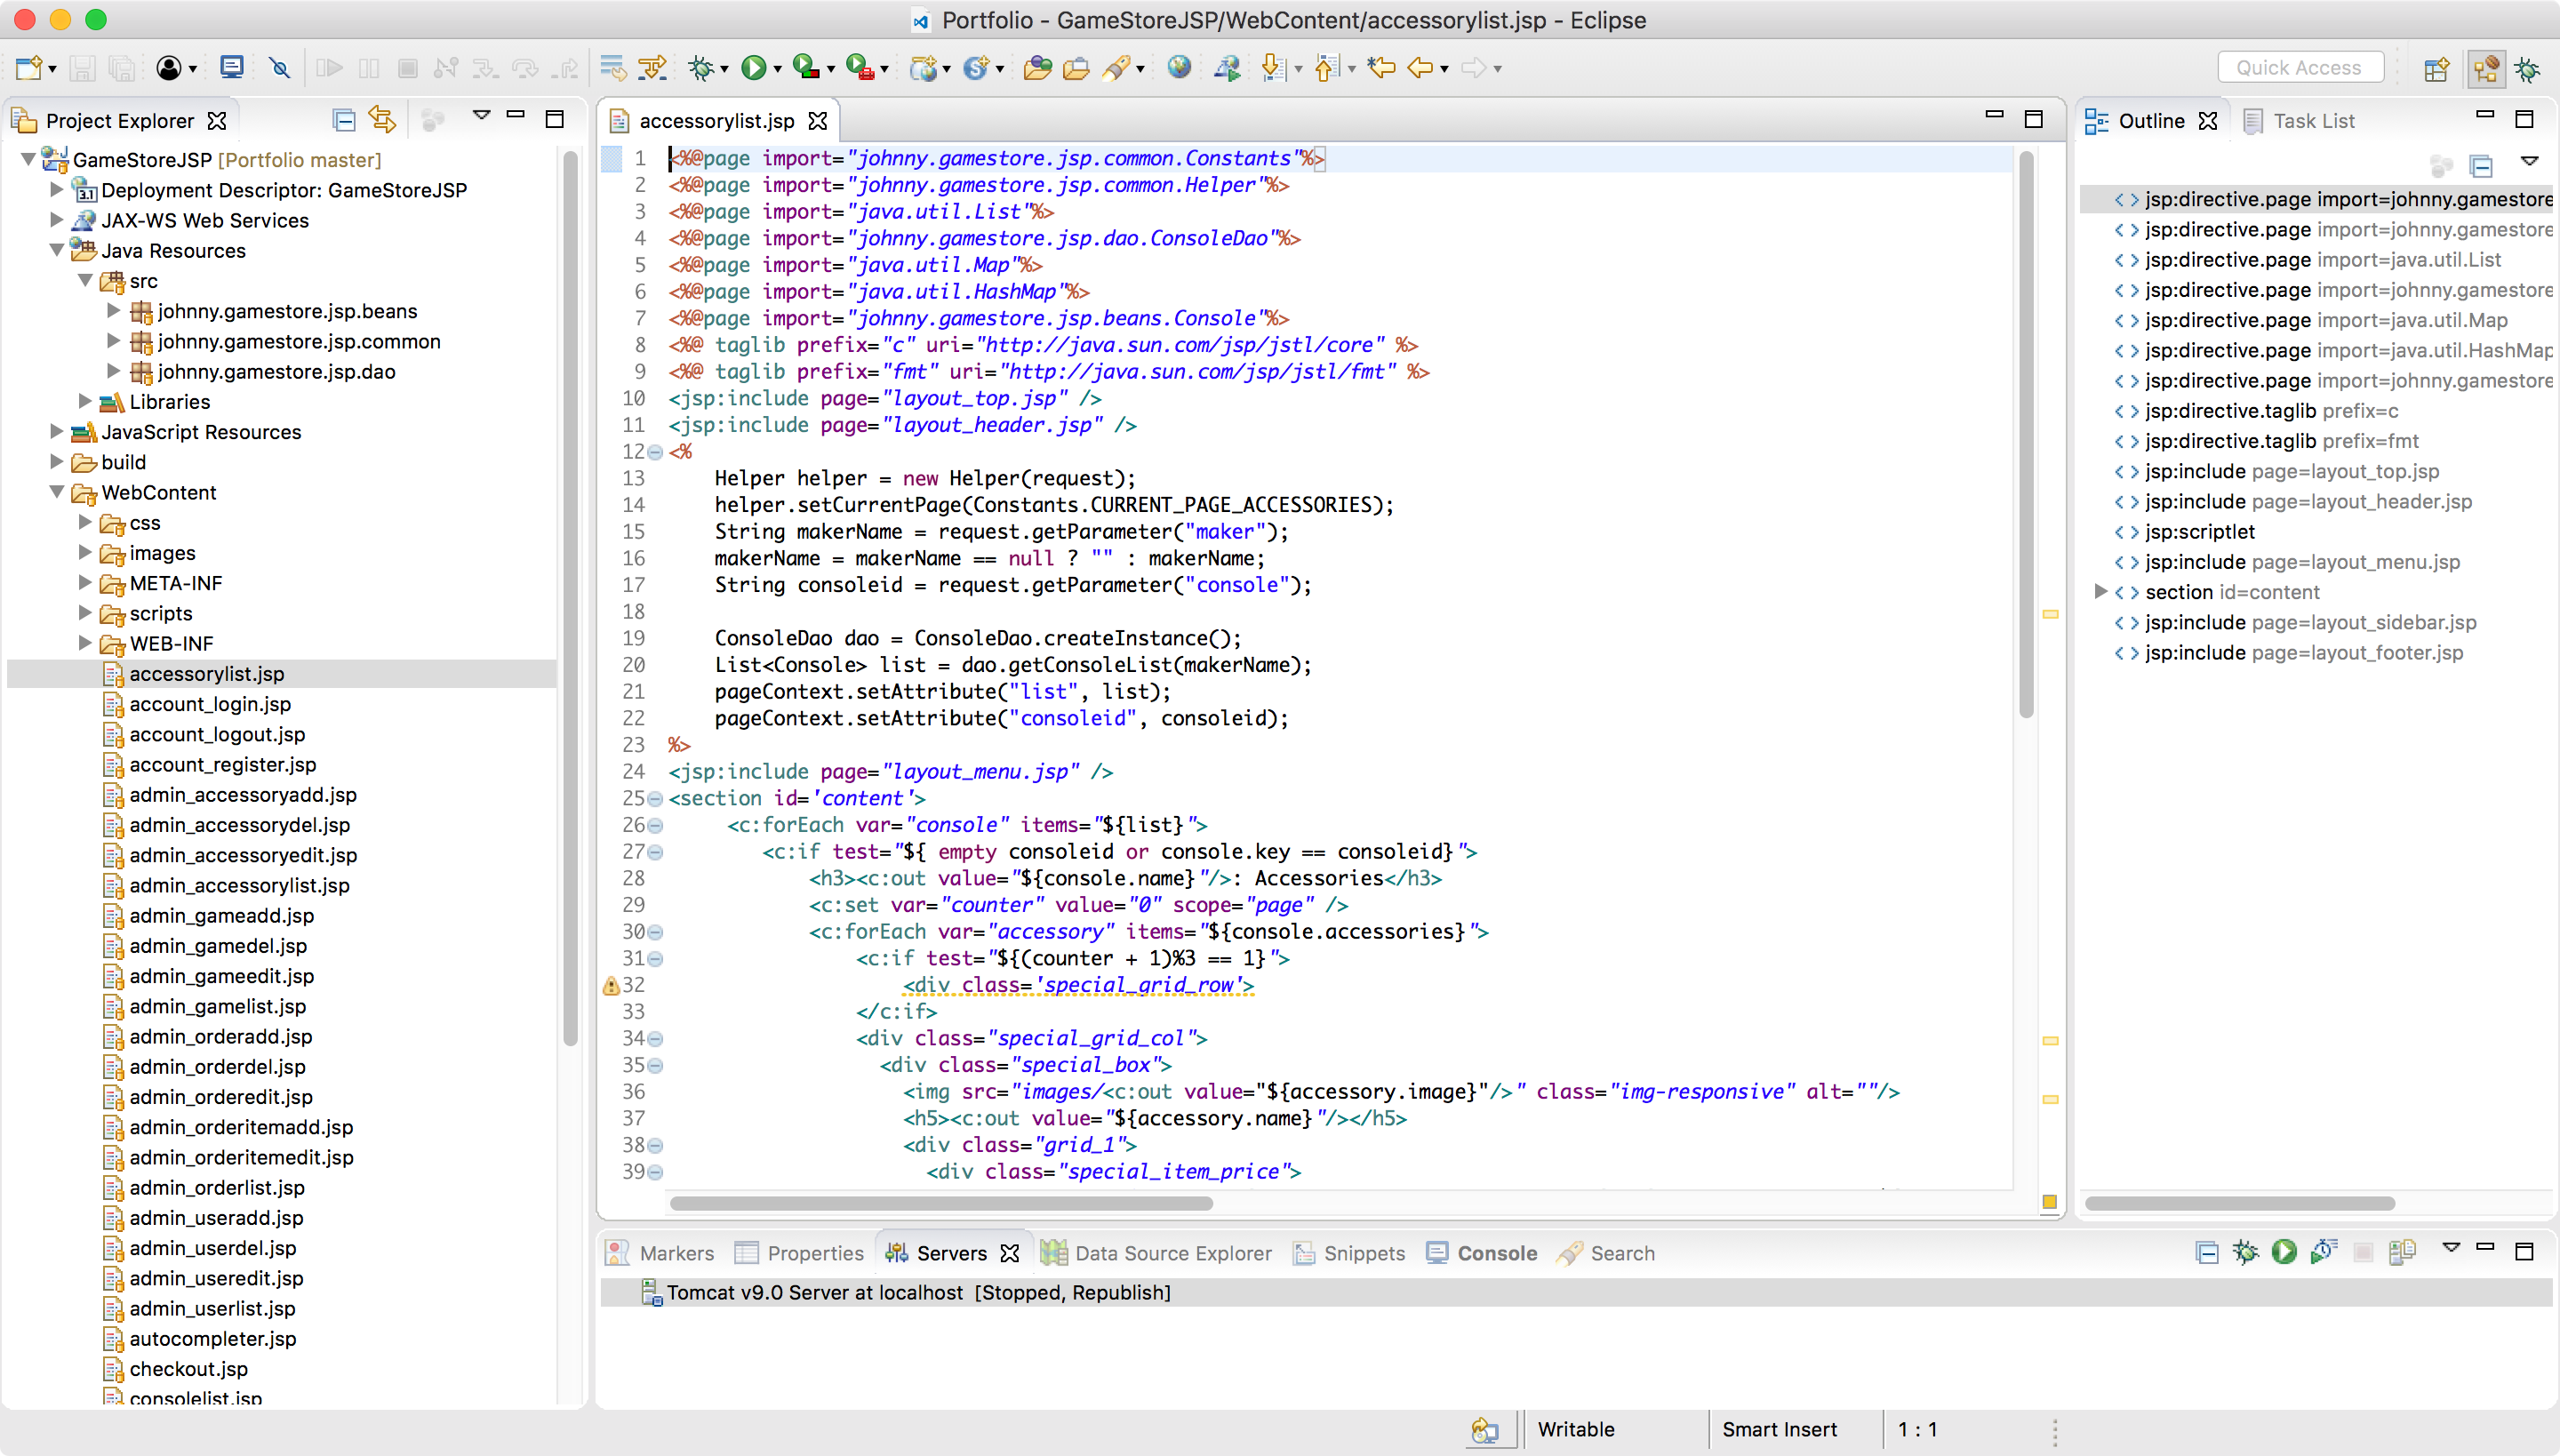Expand the WEB-INF folder
Screen dimensions: 2560x1456
tap(85, 643)
